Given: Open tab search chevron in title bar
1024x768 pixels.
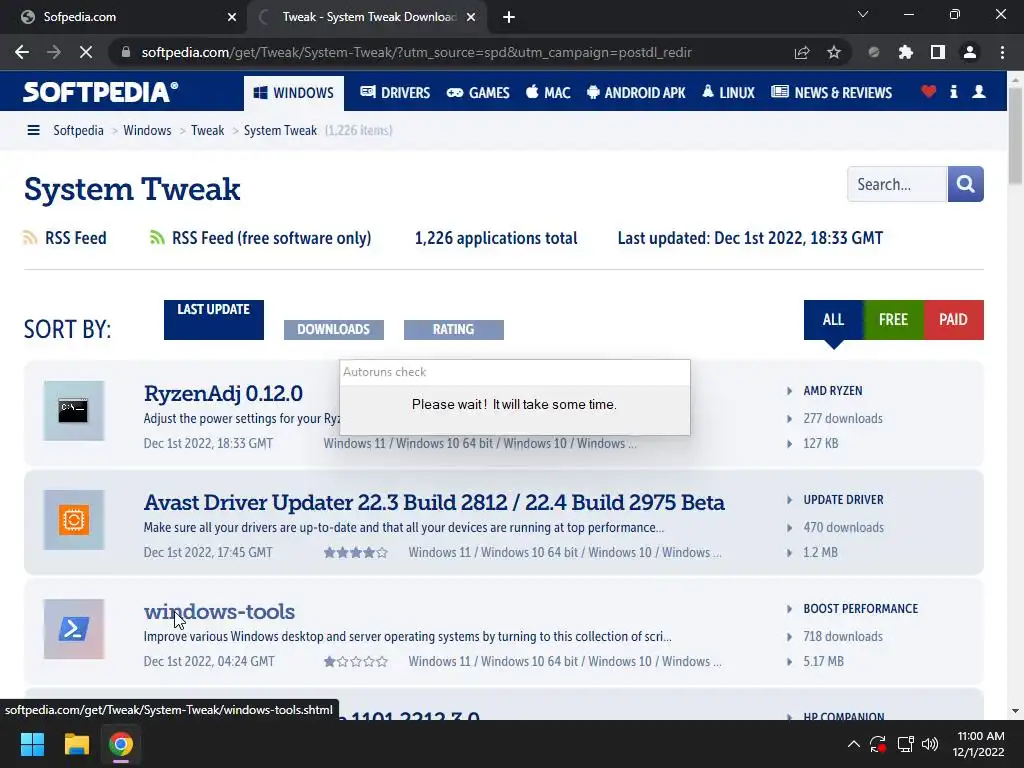Looking at the screenshot, I should tap(863, 14).
